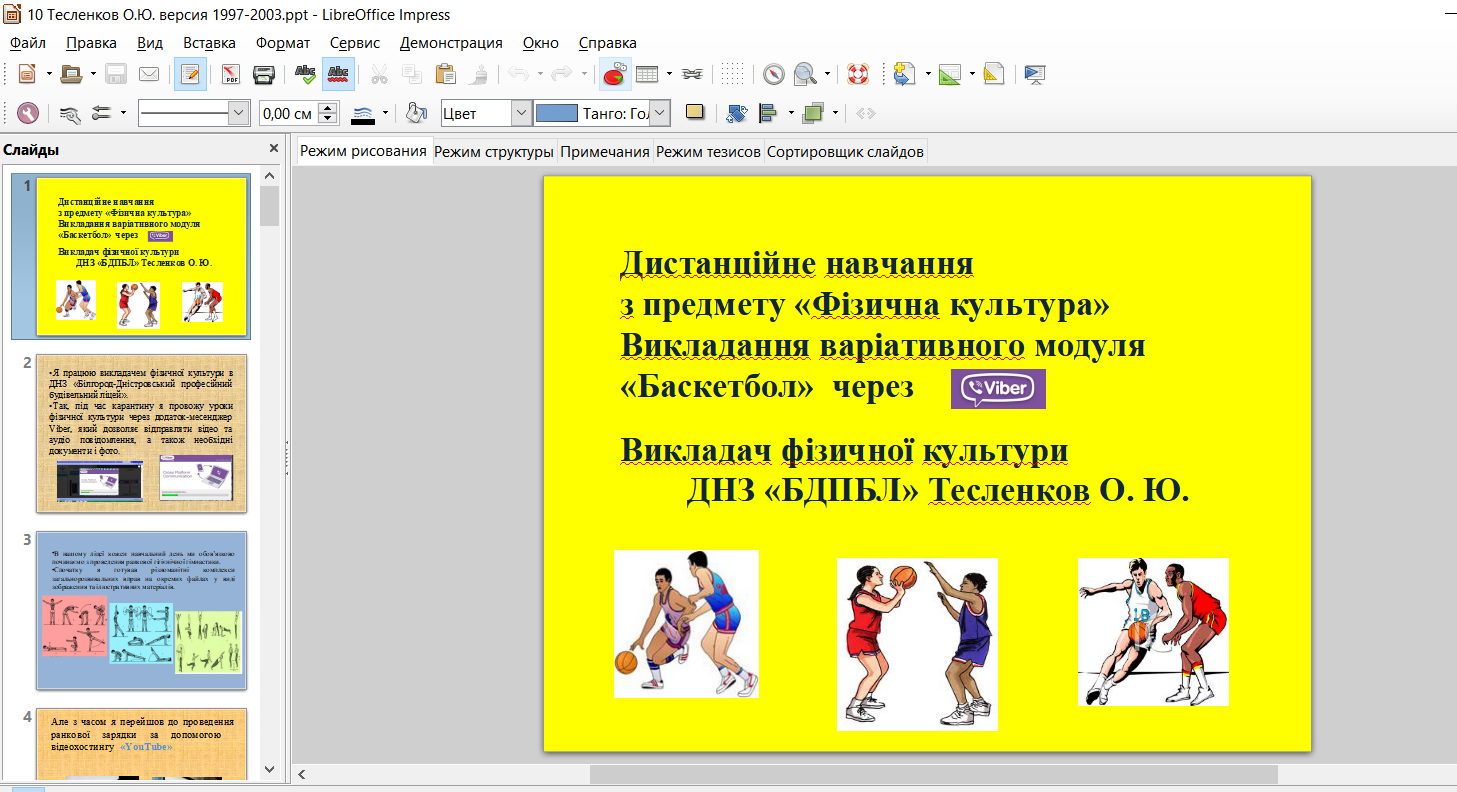Open the fill type 'Цвет' dropdown
The height and width of the screenshot is (792, 1457).
pyautogui.click(x=521, y=113)
